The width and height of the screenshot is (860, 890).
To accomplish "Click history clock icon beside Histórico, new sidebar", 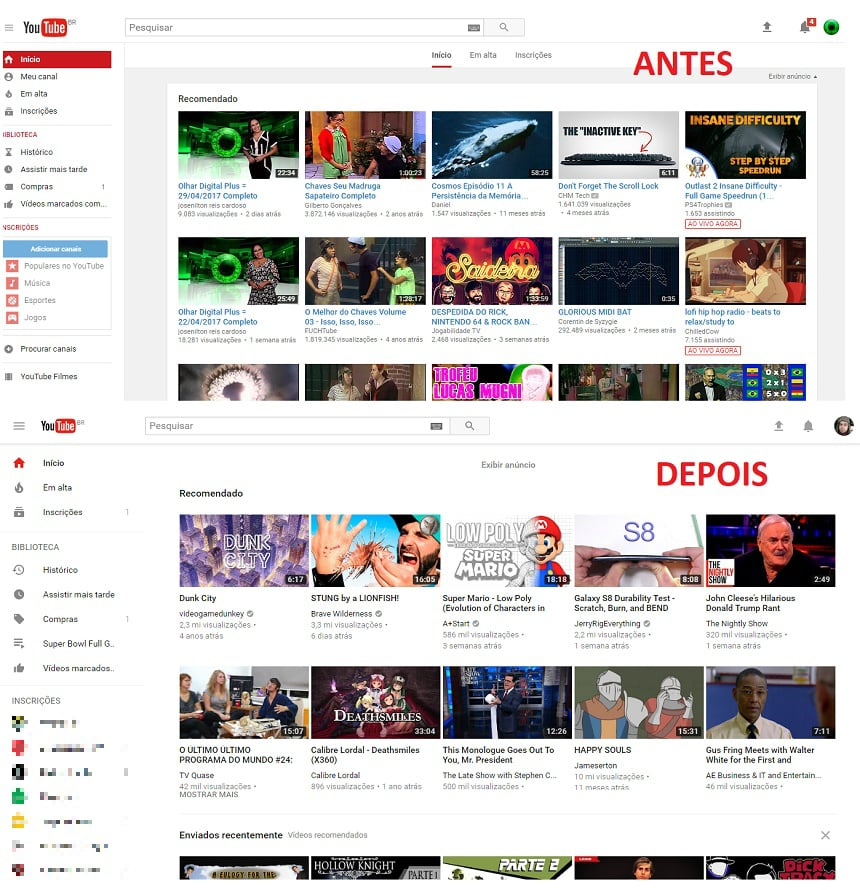I will click(x=19, y=570).
